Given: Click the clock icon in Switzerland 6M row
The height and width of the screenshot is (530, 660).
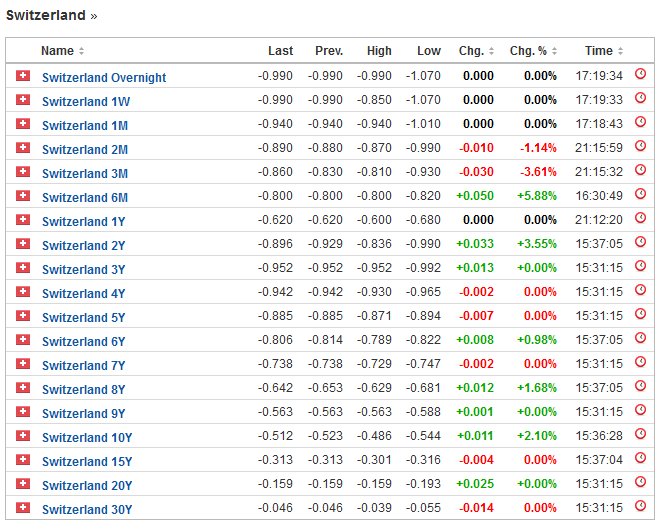Looking at the screenshot, I should point(640,194).
